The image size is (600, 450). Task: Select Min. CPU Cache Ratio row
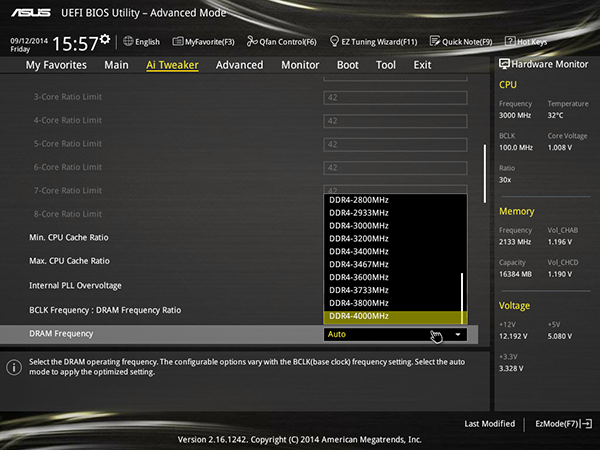(x=69, y=238)
